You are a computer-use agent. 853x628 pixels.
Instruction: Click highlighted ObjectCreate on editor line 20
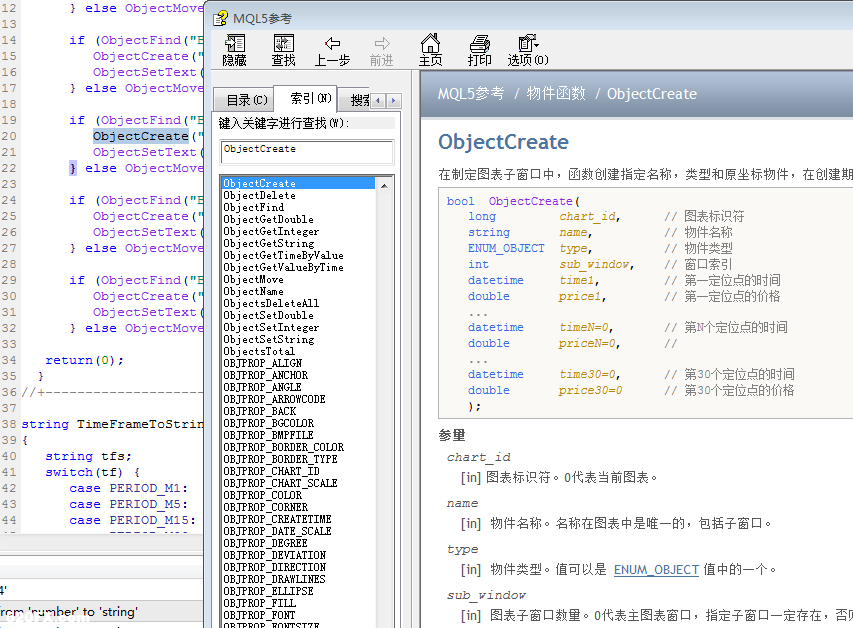click(x=141, y=136)
